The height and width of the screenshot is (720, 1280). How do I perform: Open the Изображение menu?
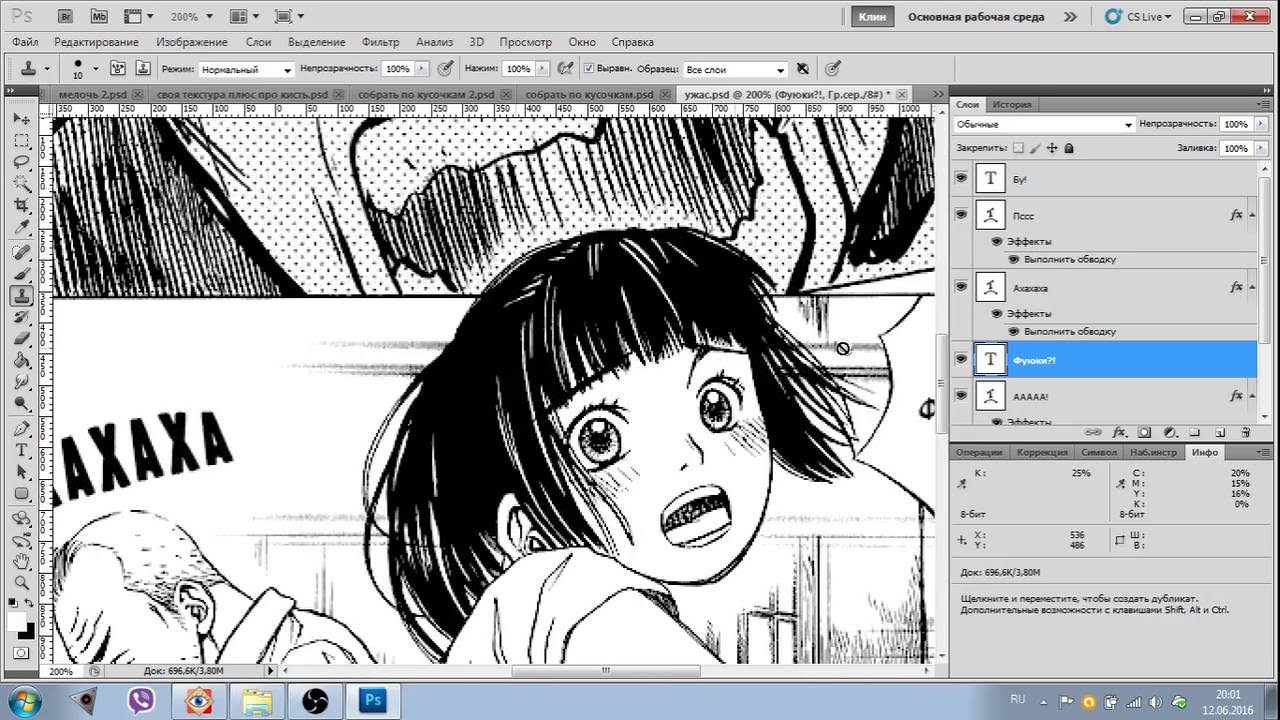191,42
